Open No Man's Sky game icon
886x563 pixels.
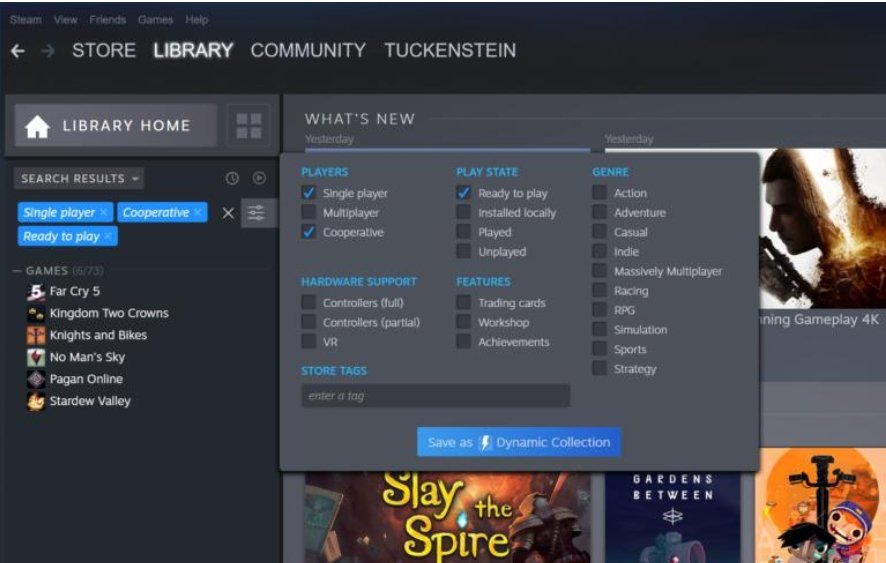[x=36, y=357]
